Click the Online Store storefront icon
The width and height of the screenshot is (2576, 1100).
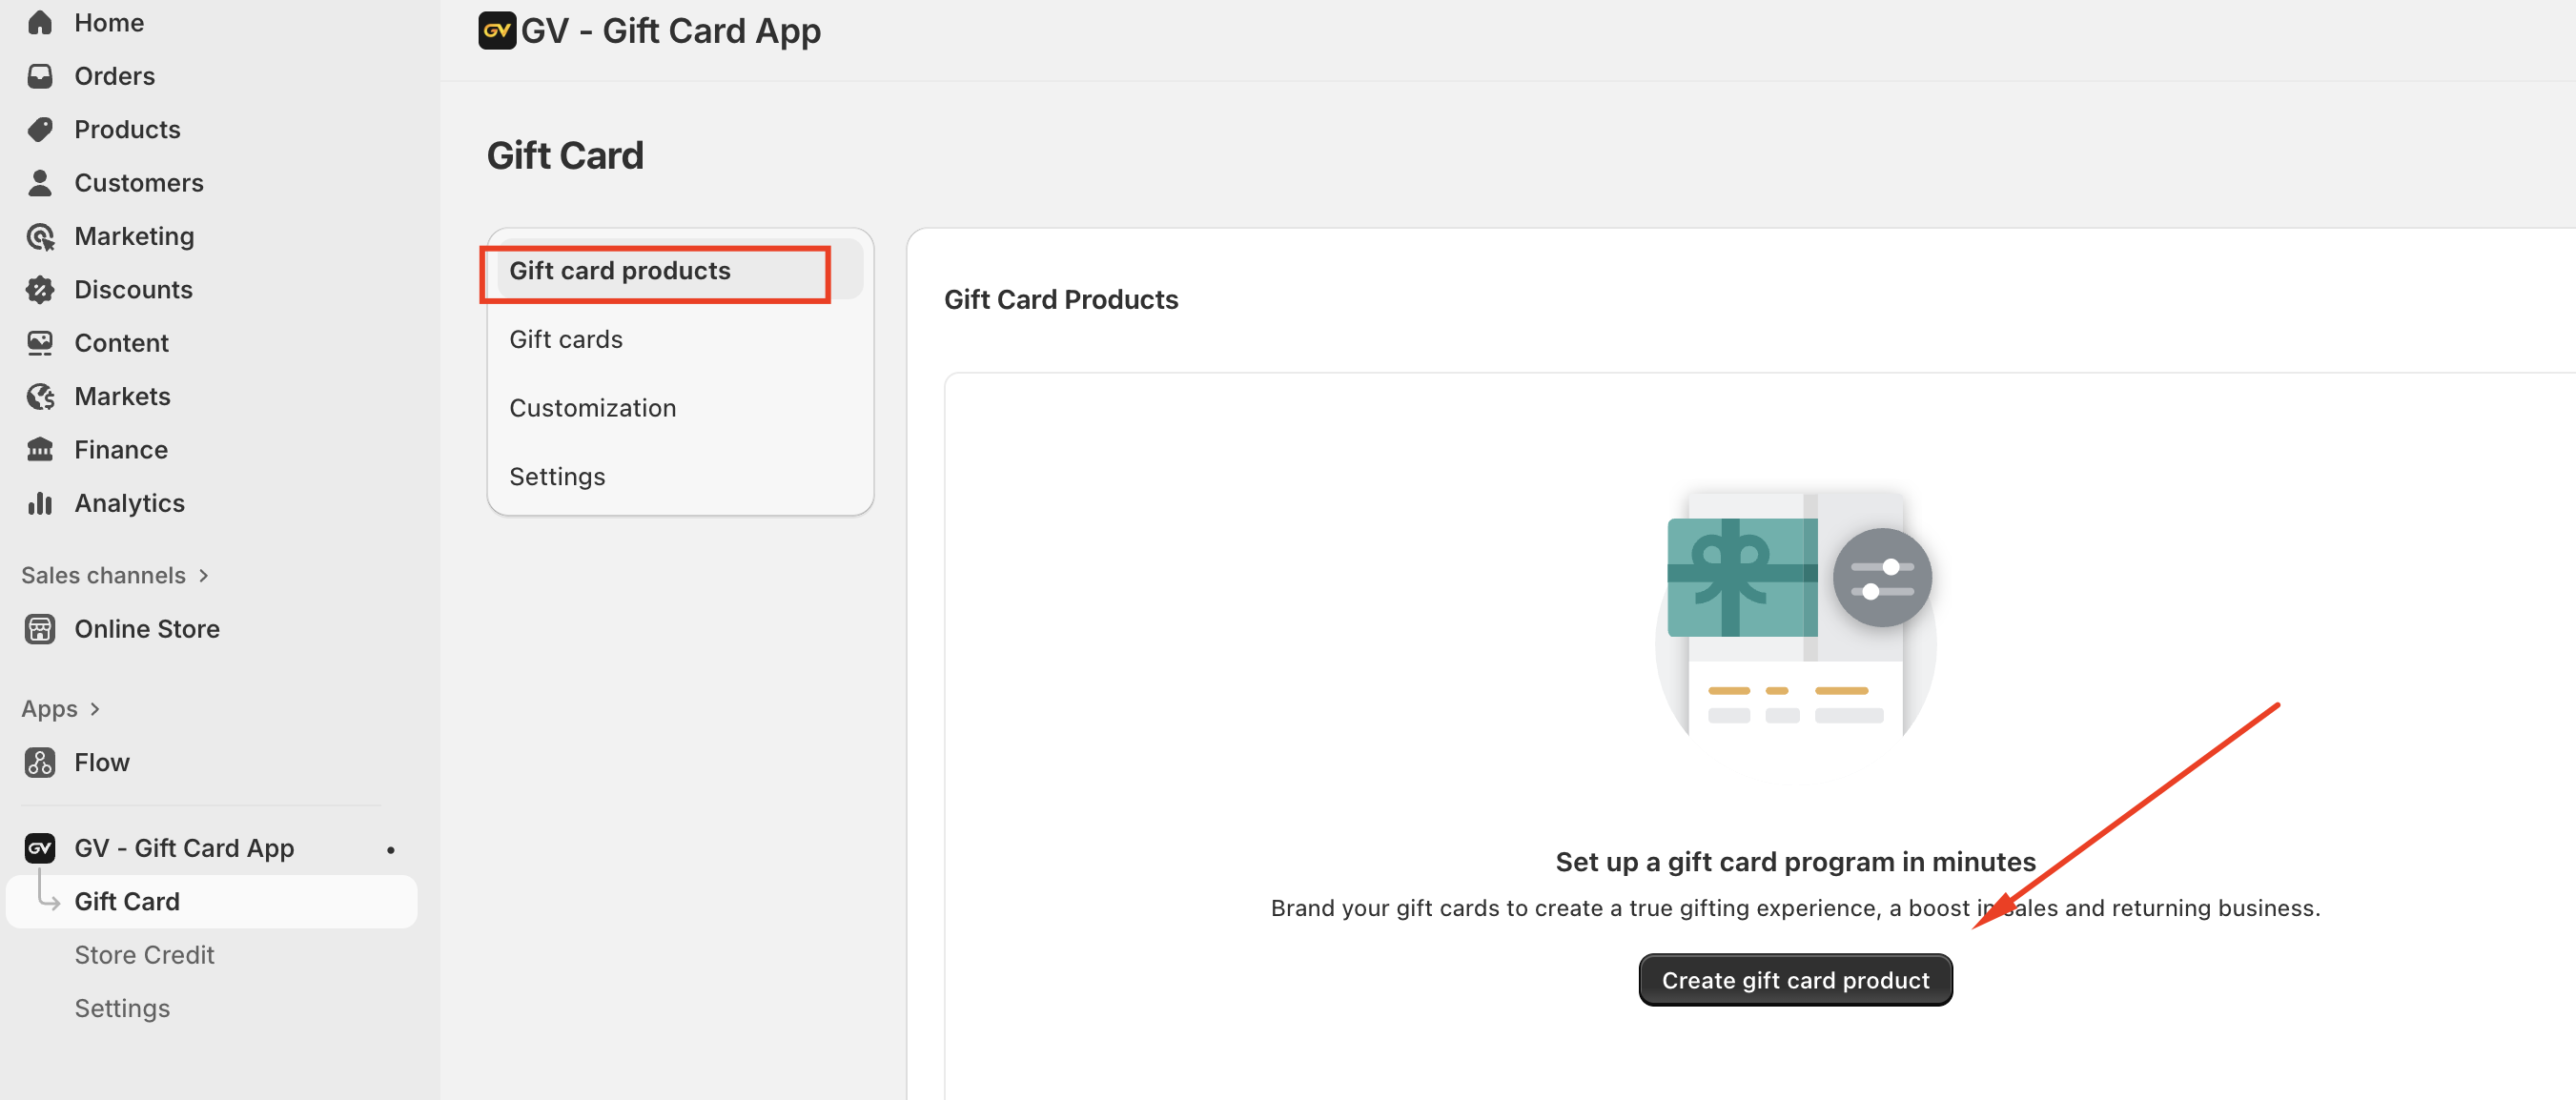(x=40, y=629)
